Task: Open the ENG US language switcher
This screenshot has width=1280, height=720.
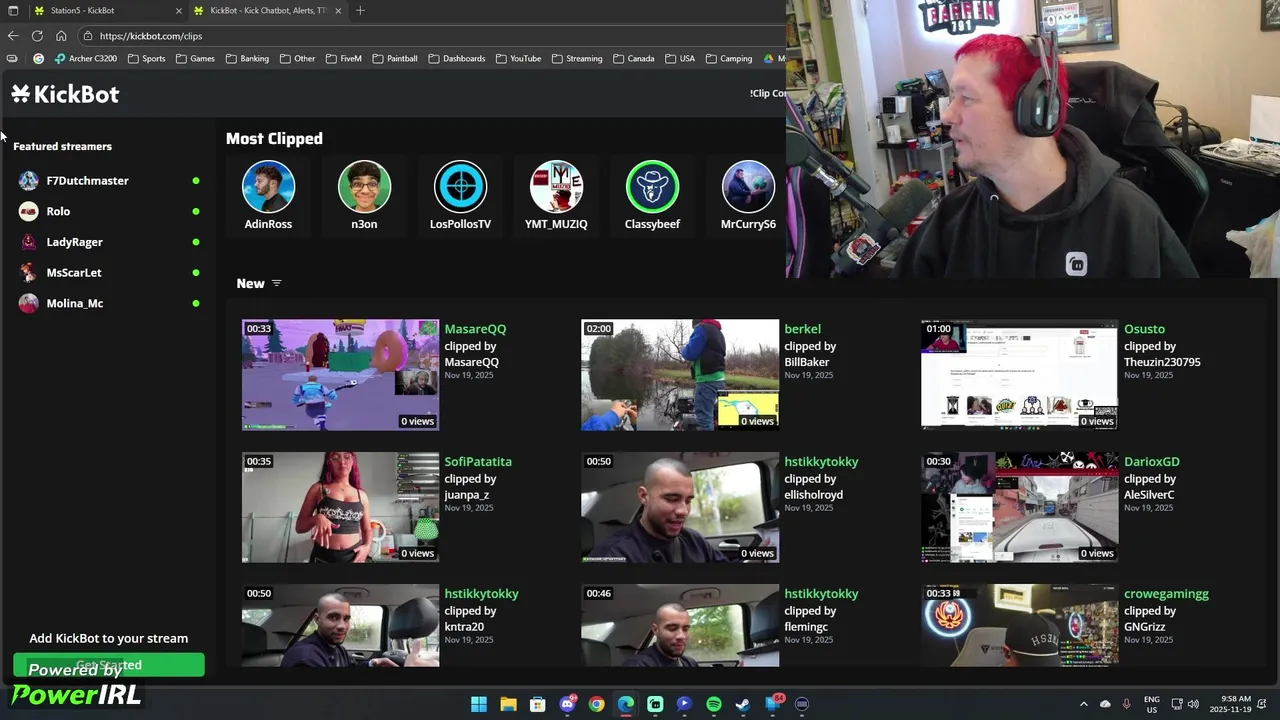Action: (x=1151, y=704)
